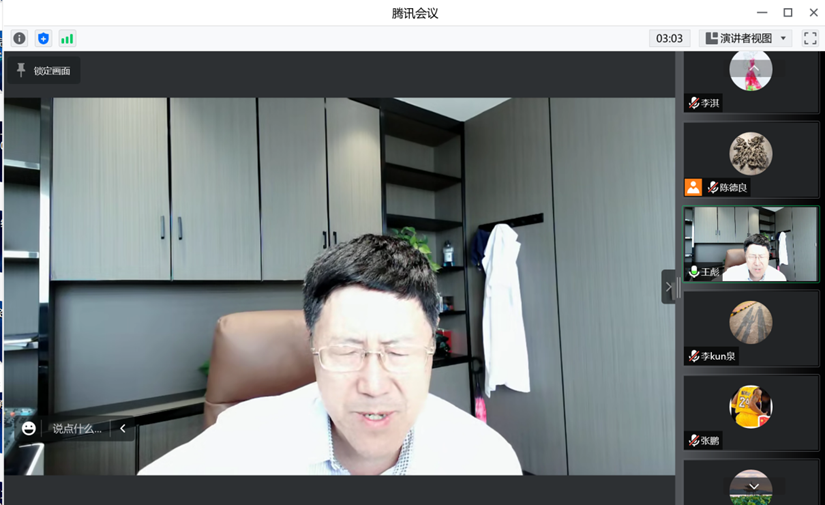The height and width of the screenshot is (505, 825).
Task: Click the muted mic icon beside 张鹏
Action: pos(694,440)
